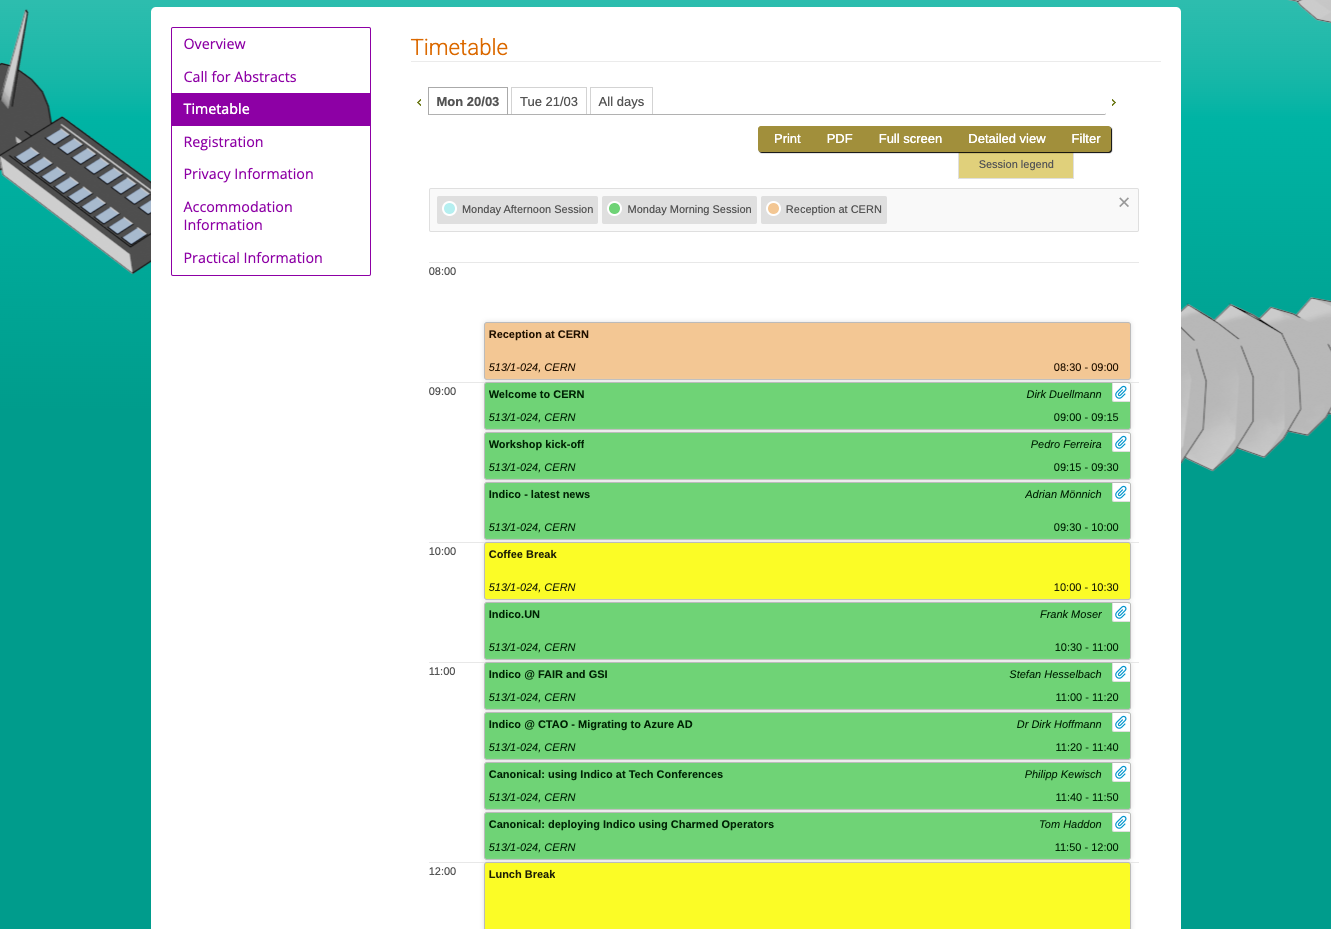Open the Privacy Information page
The width and height of the screenshot is (1331, 929).
[271, 174]
